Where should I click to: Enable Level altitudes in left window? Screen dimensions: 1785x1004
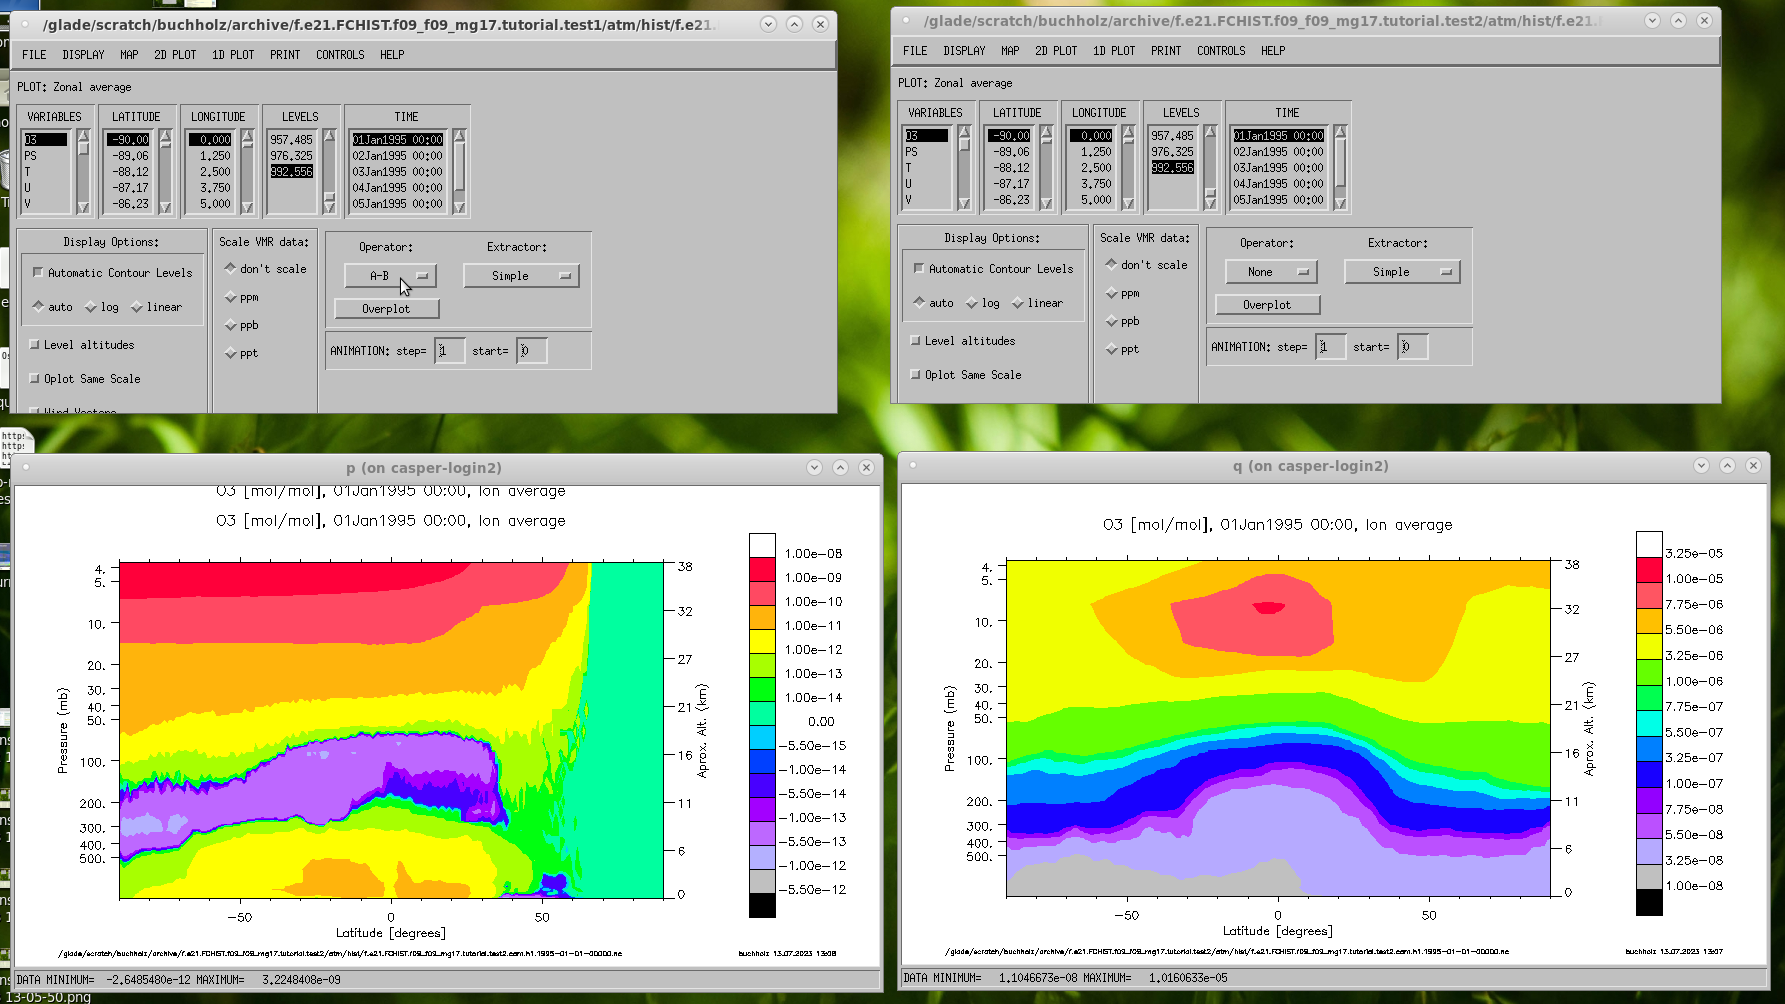pyautogui.click(x=35, y=345)
